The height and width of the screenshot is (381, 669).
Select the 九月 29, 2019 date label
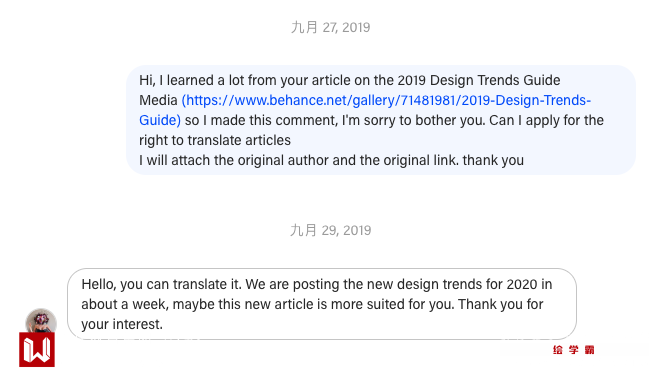click(x=331, y=230)
